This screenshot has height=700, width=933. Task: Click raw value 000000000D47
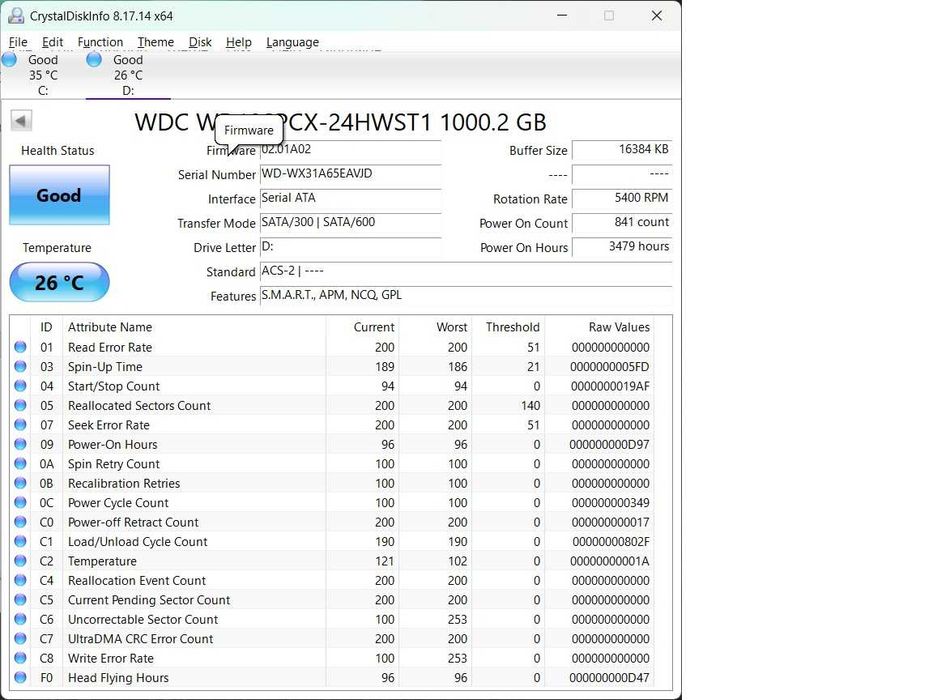tap(609, 677)
